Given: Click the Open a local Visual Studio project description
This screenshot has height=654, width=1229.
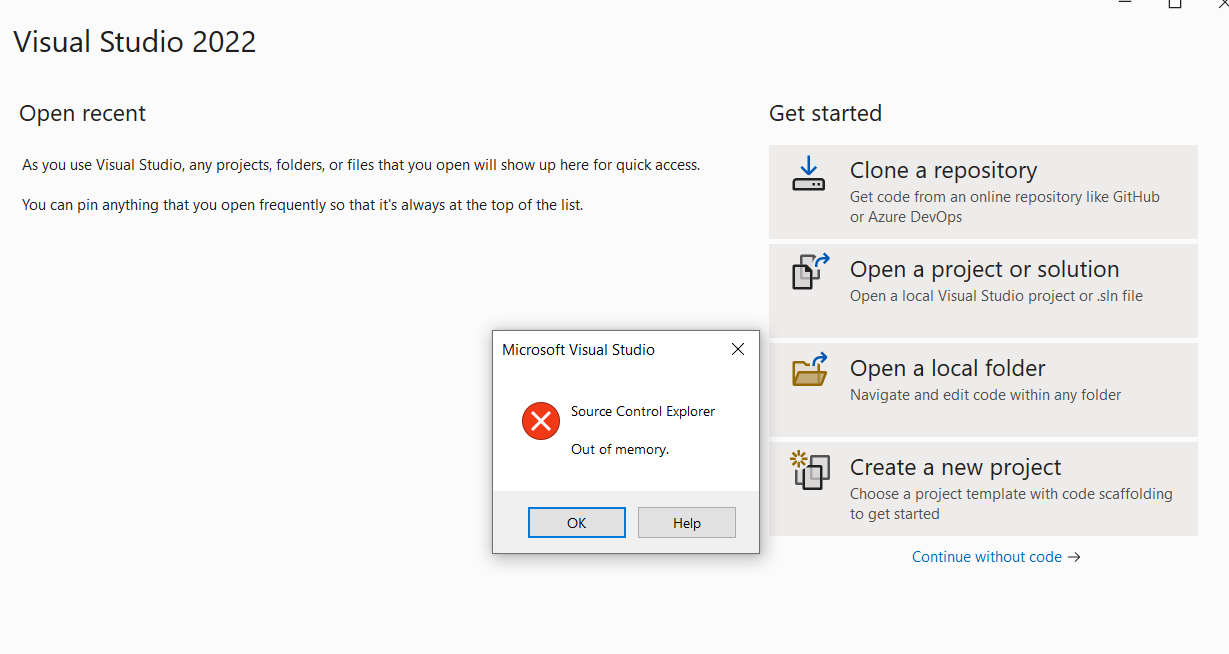Looking at the screenshot, I should 996,296.
